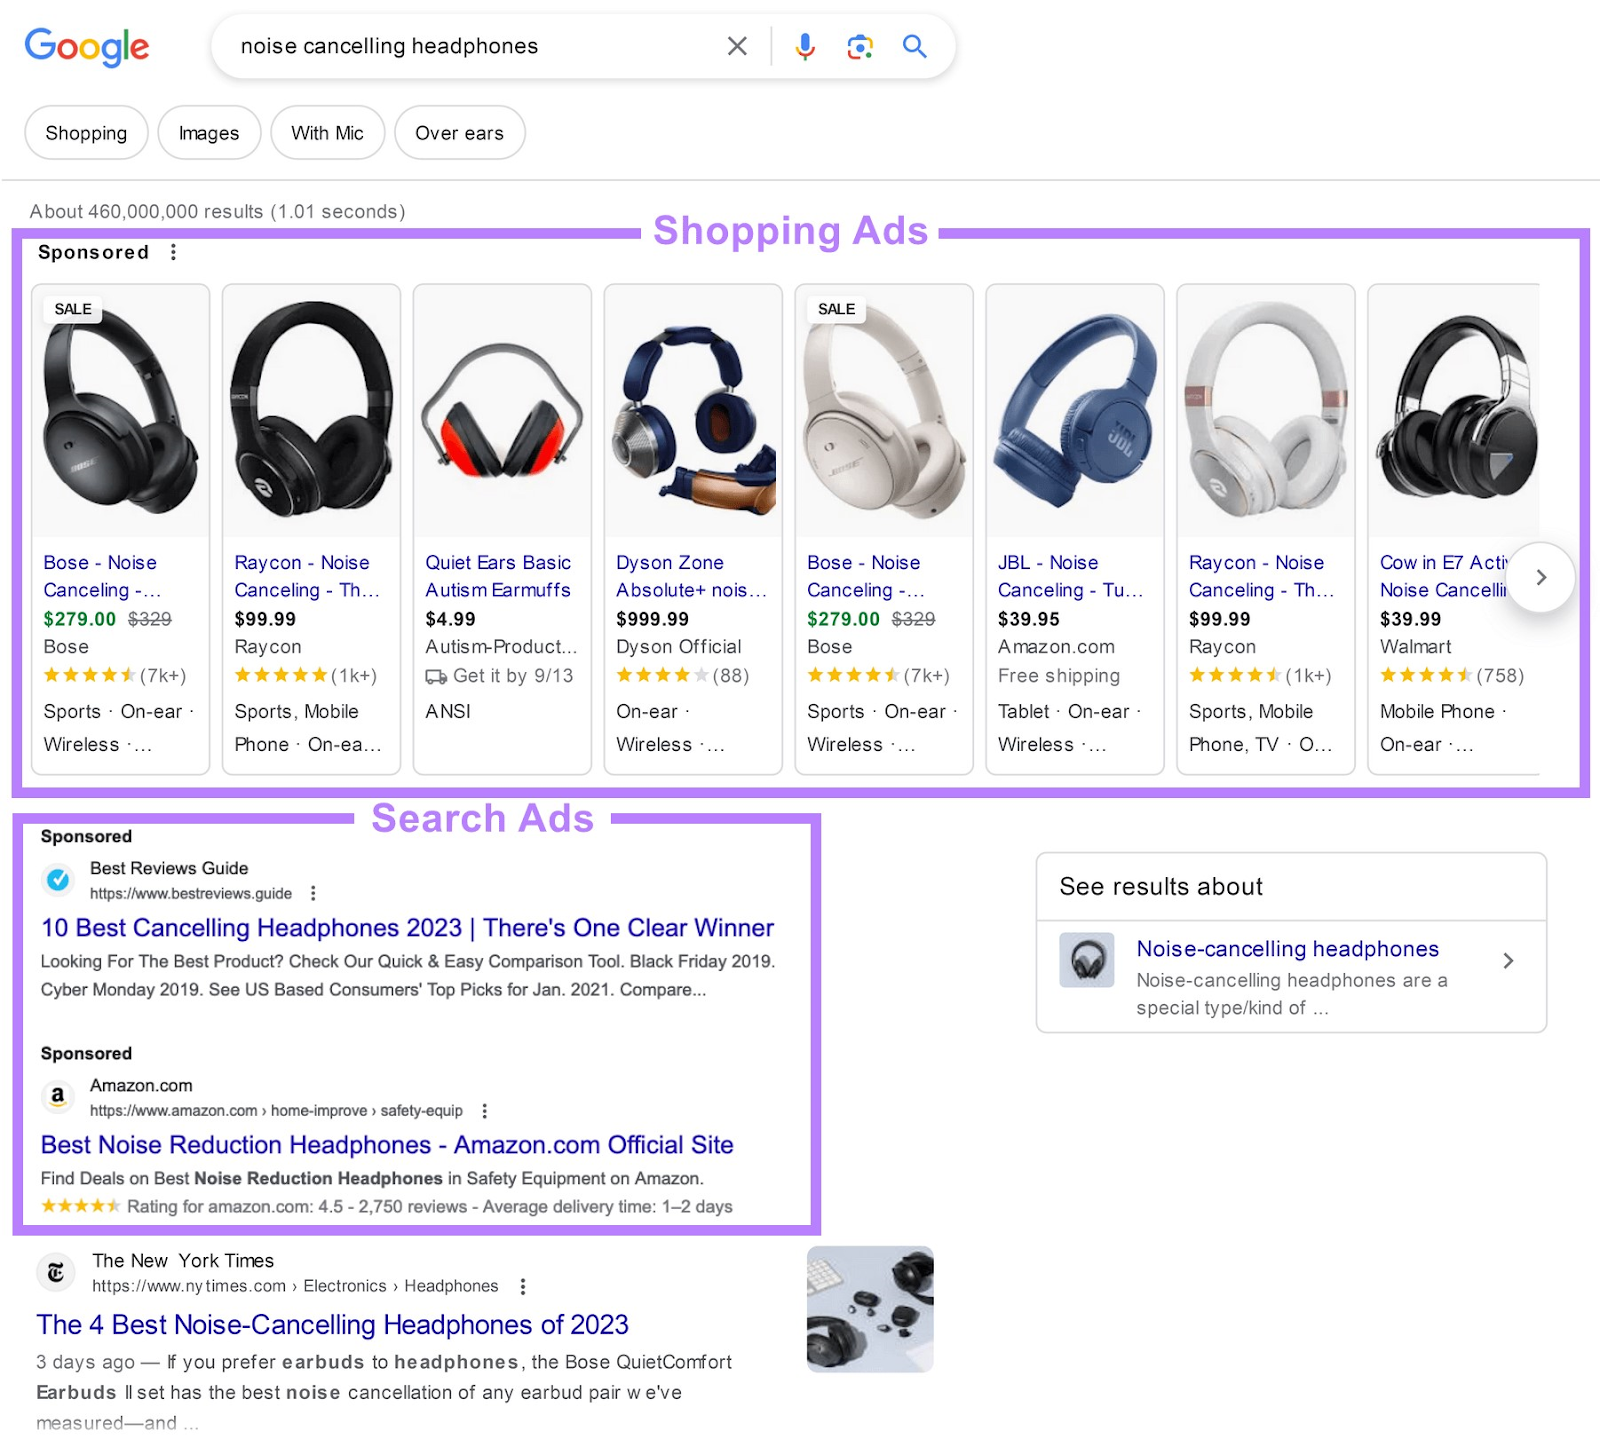The height and width of the screenshot is (1439, 1600).
Task: Click the black Raycon headphones product image
Action: (x=312, y=411)
